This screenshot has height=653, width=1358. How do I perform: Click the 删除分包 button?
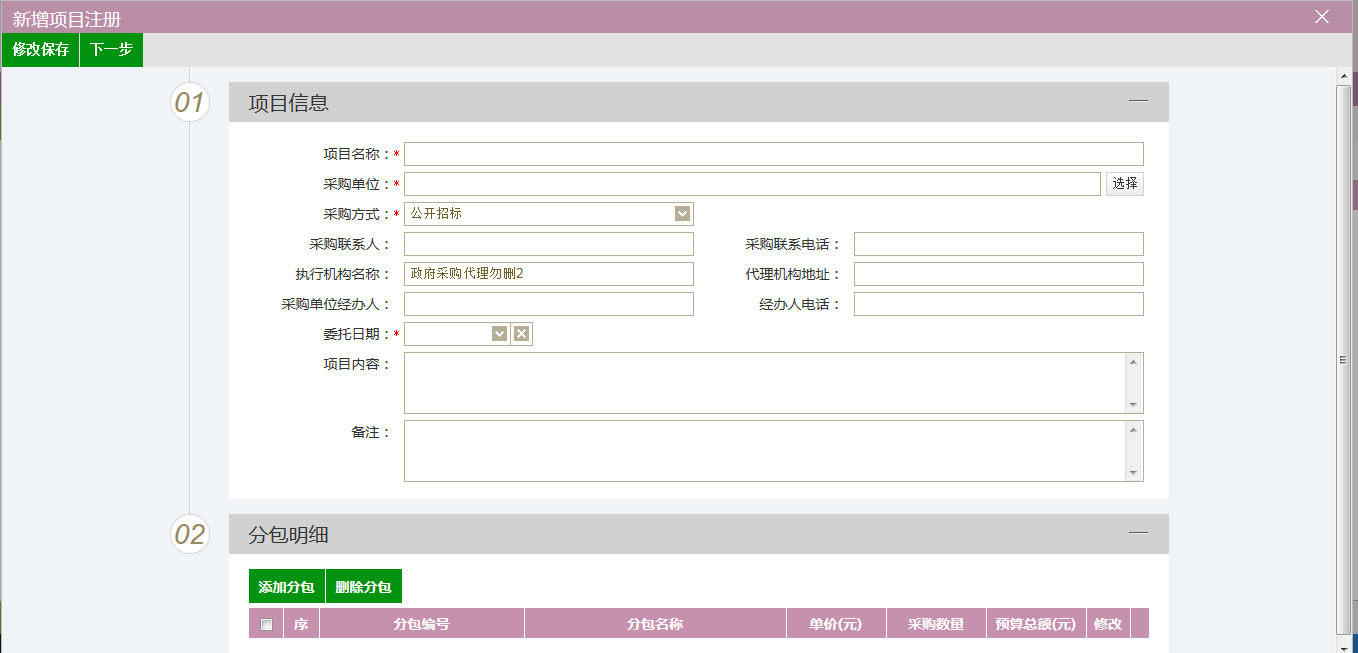coord(363,587)
